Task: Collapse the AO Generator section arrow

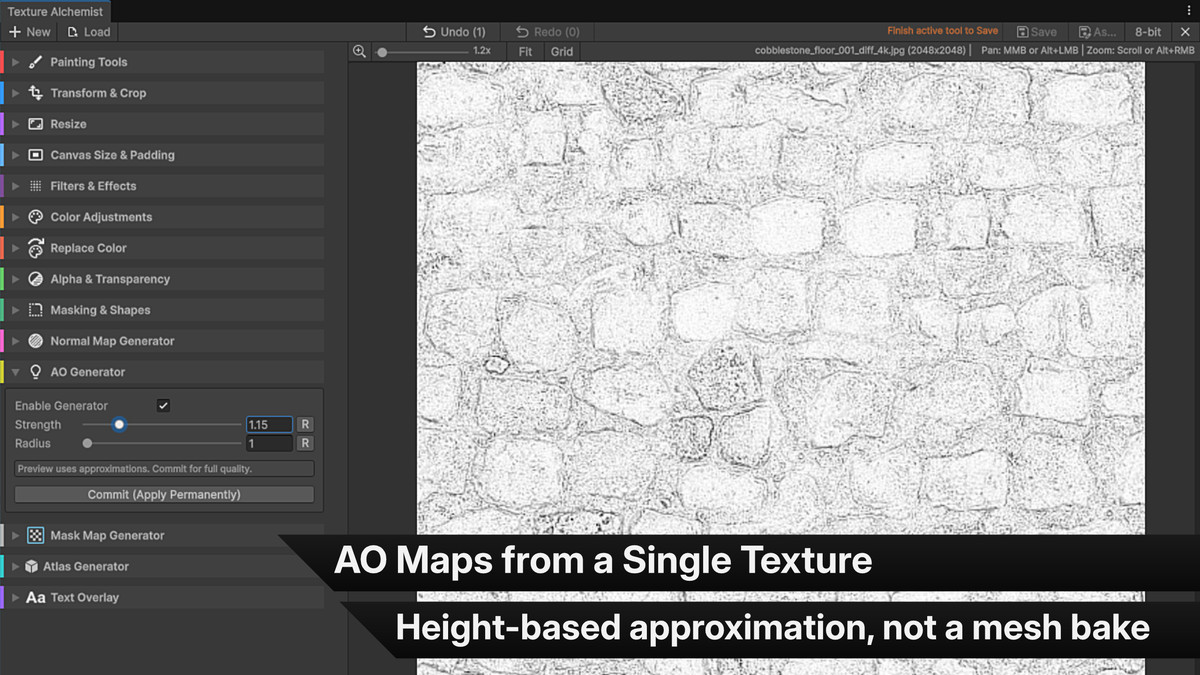Action: click(x=15, y=372)
